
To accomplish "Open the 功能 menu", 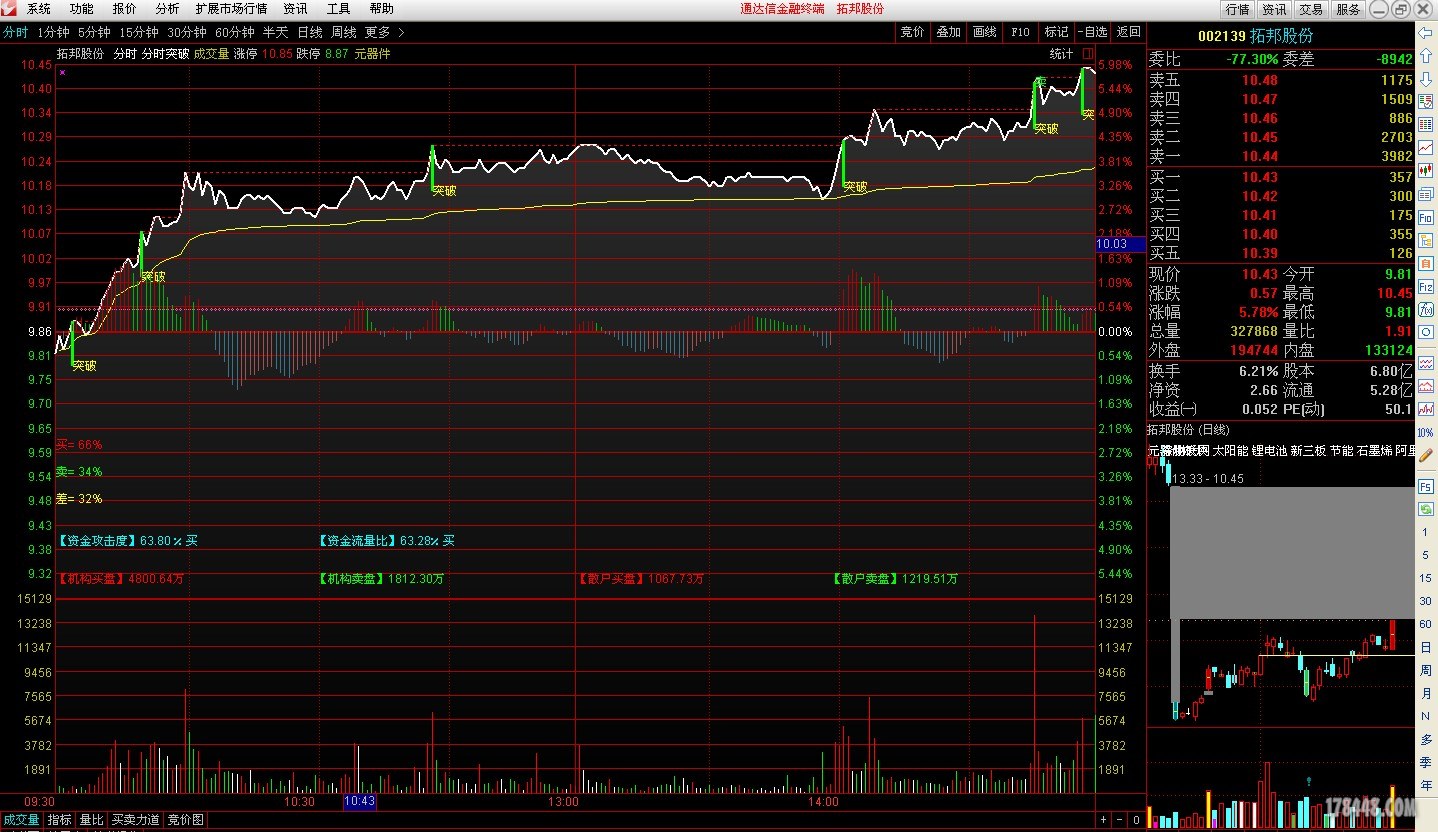I will [82, 8].
